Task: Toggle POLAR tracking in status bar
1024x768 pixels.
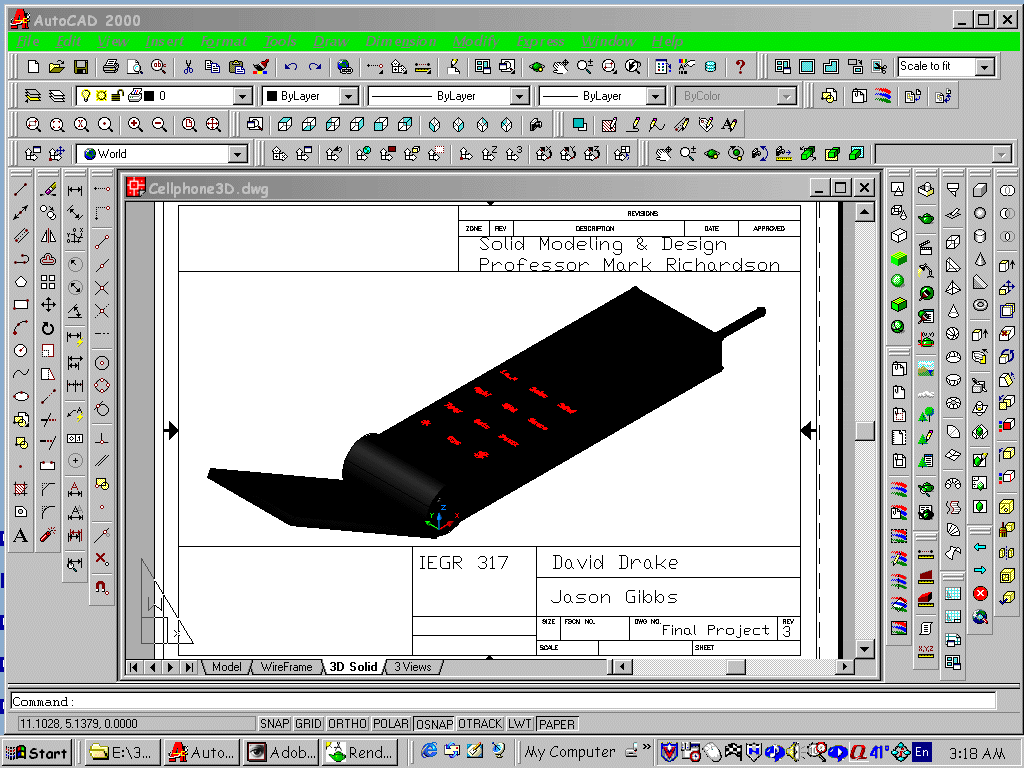Action: coord(391,724)
